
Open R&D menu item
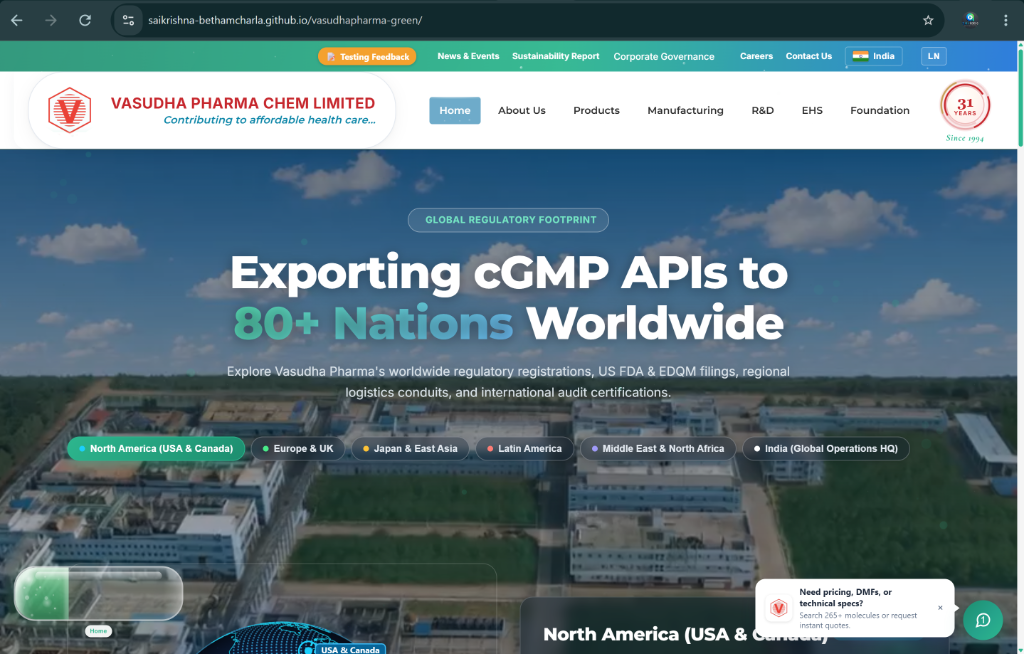pyautogui.click(x=762, y=110)
